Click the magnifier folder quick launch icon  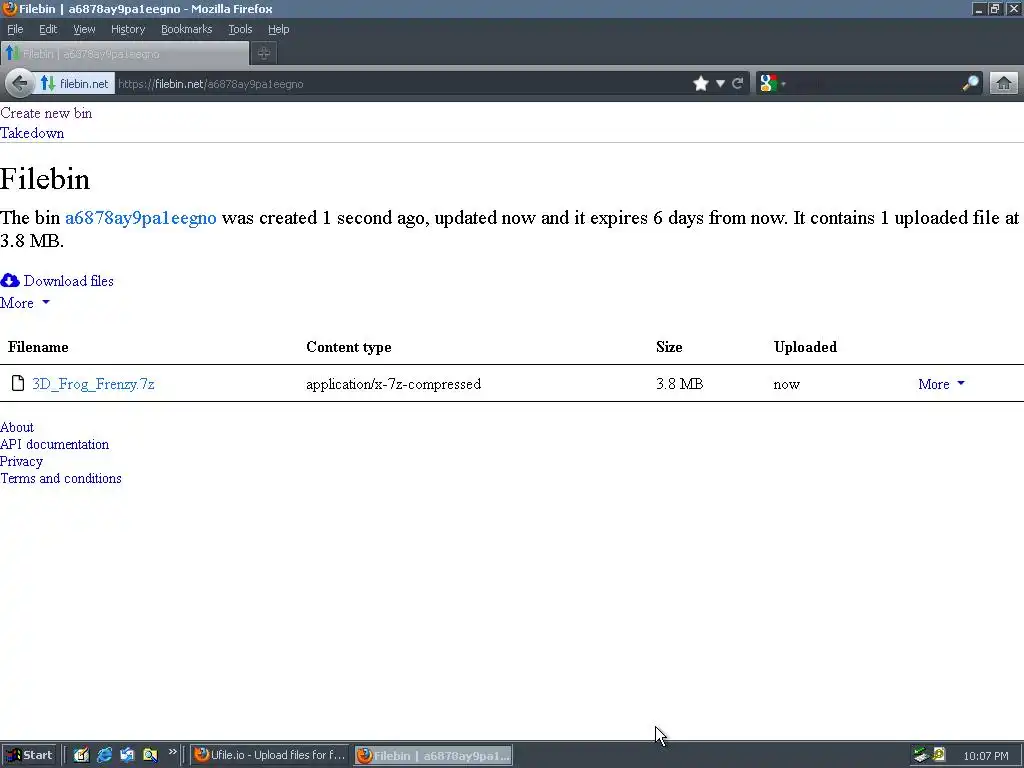click(150, 755)
